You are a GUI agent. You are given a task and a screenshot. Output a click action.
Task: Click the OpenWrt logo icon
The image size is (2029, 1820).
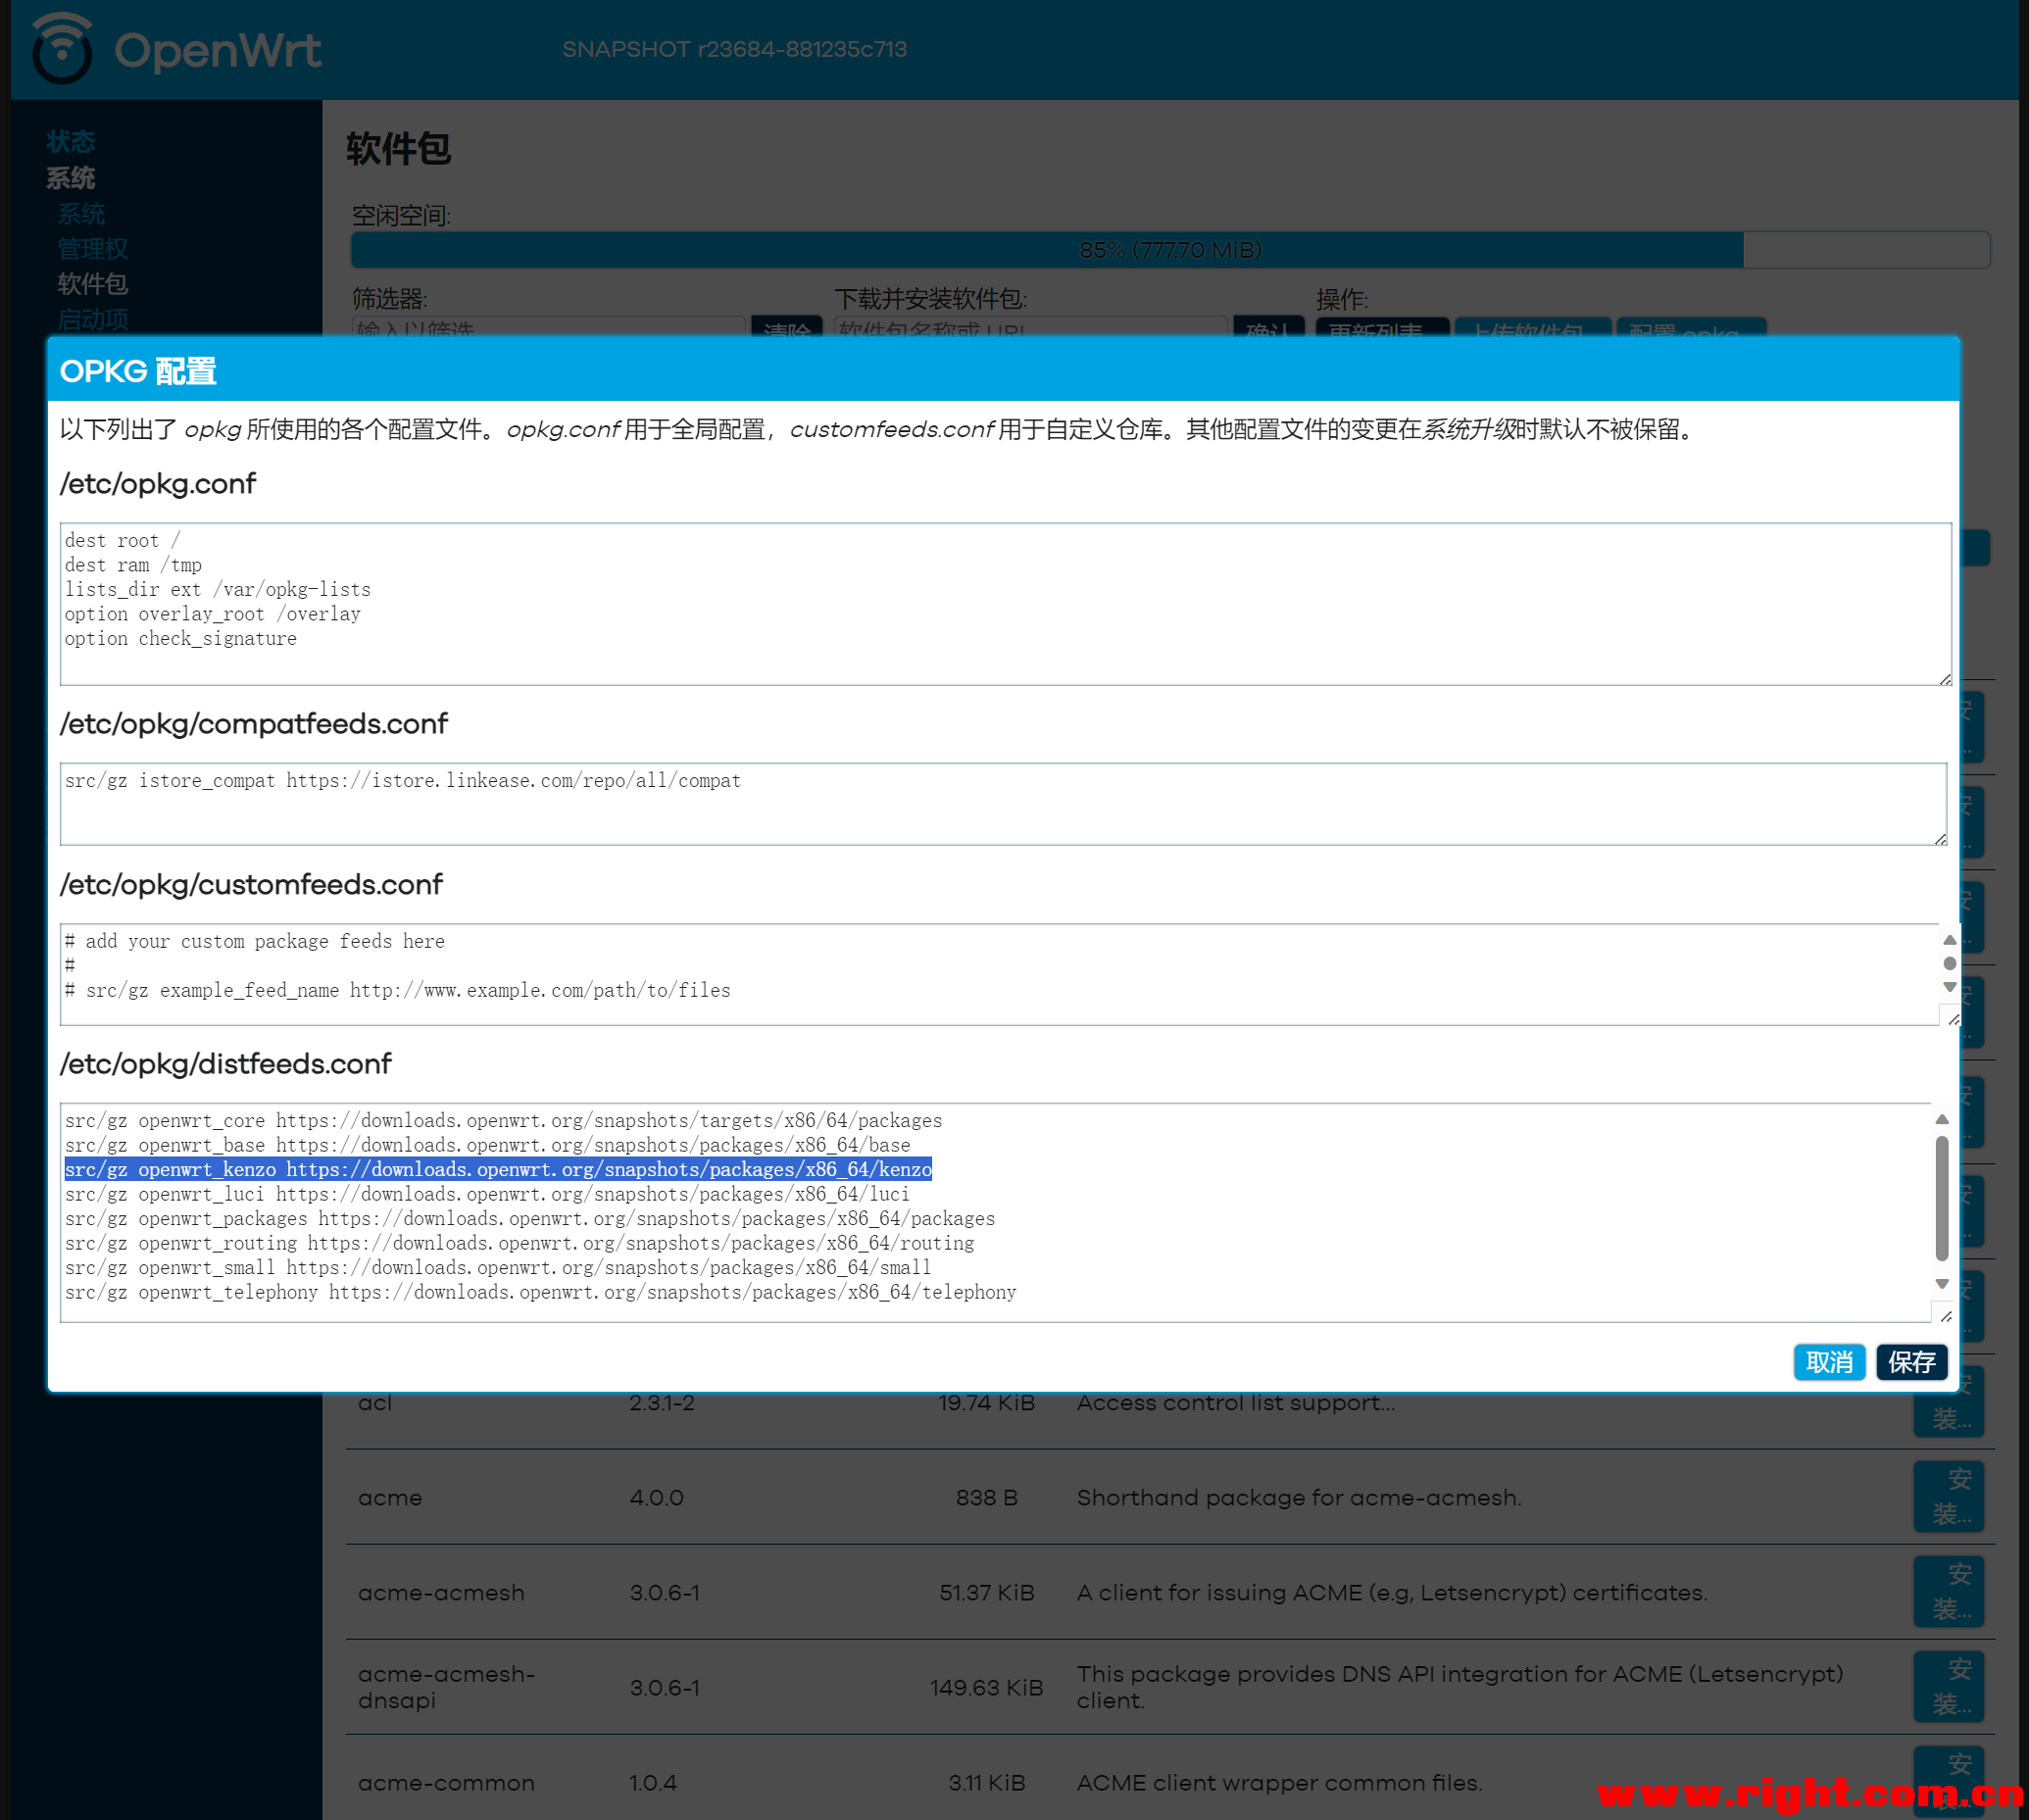pyautogui.click(x=62, y=48)
